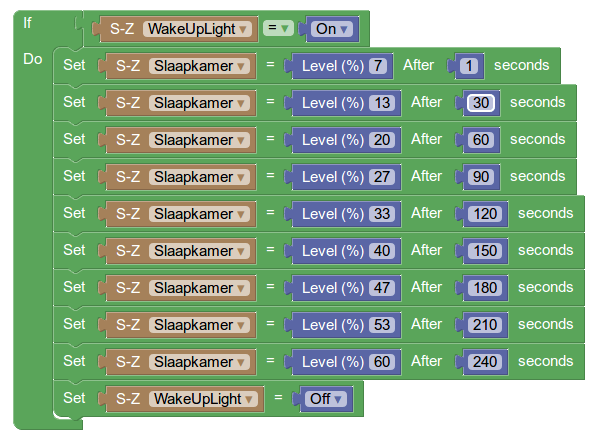Open Slaapkamer dropdown in Level 7 row

click(x=199, y=66)
